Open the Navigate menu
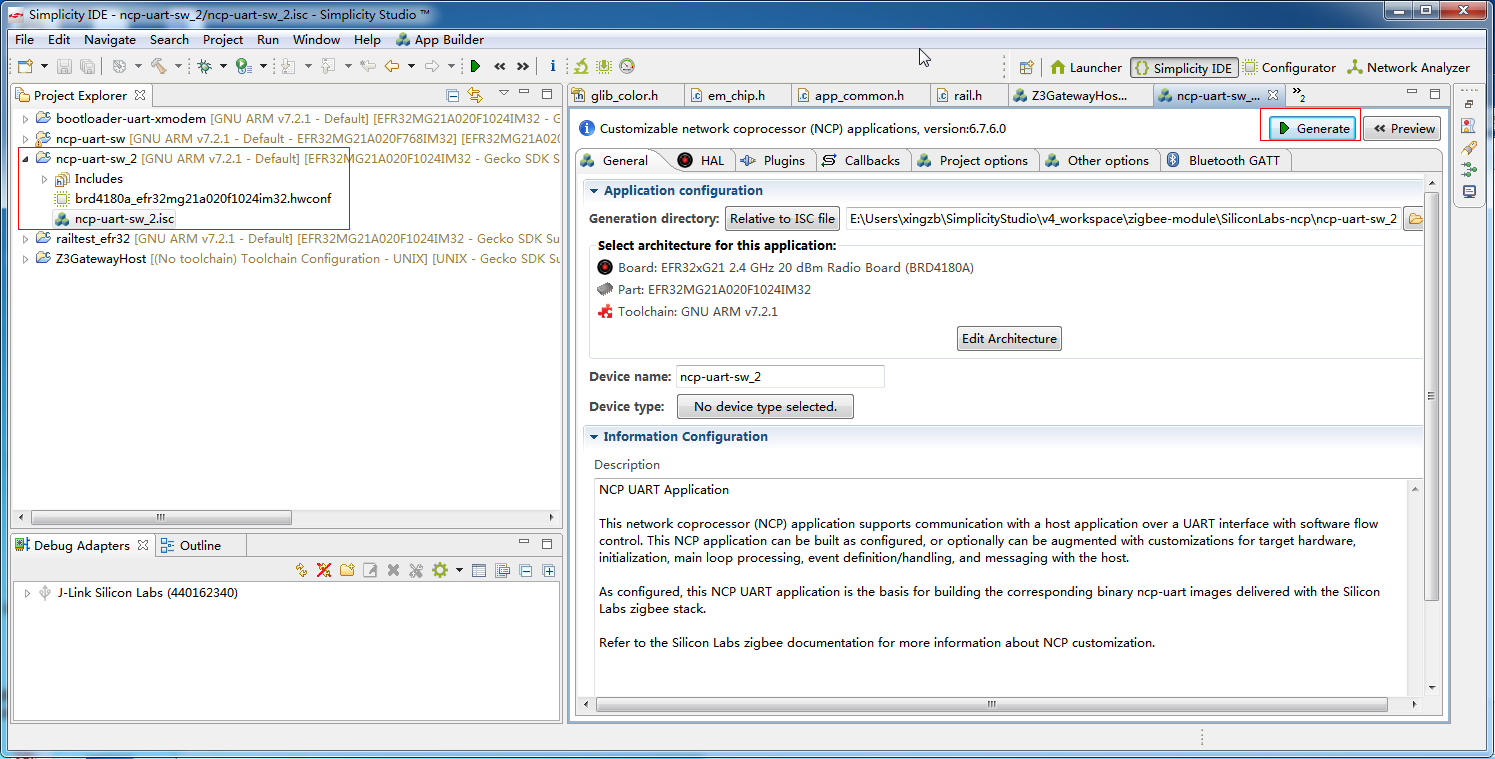 110,39
